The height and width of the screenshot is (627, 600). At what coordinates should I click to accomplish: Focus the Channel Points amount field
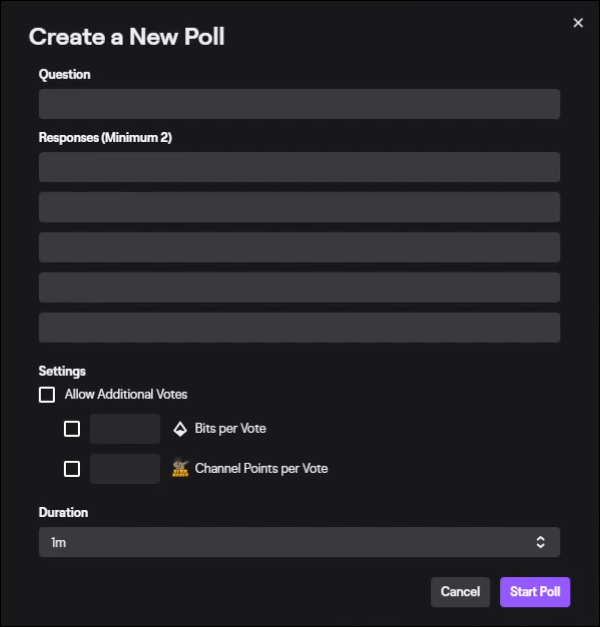[x=125, y=468]
